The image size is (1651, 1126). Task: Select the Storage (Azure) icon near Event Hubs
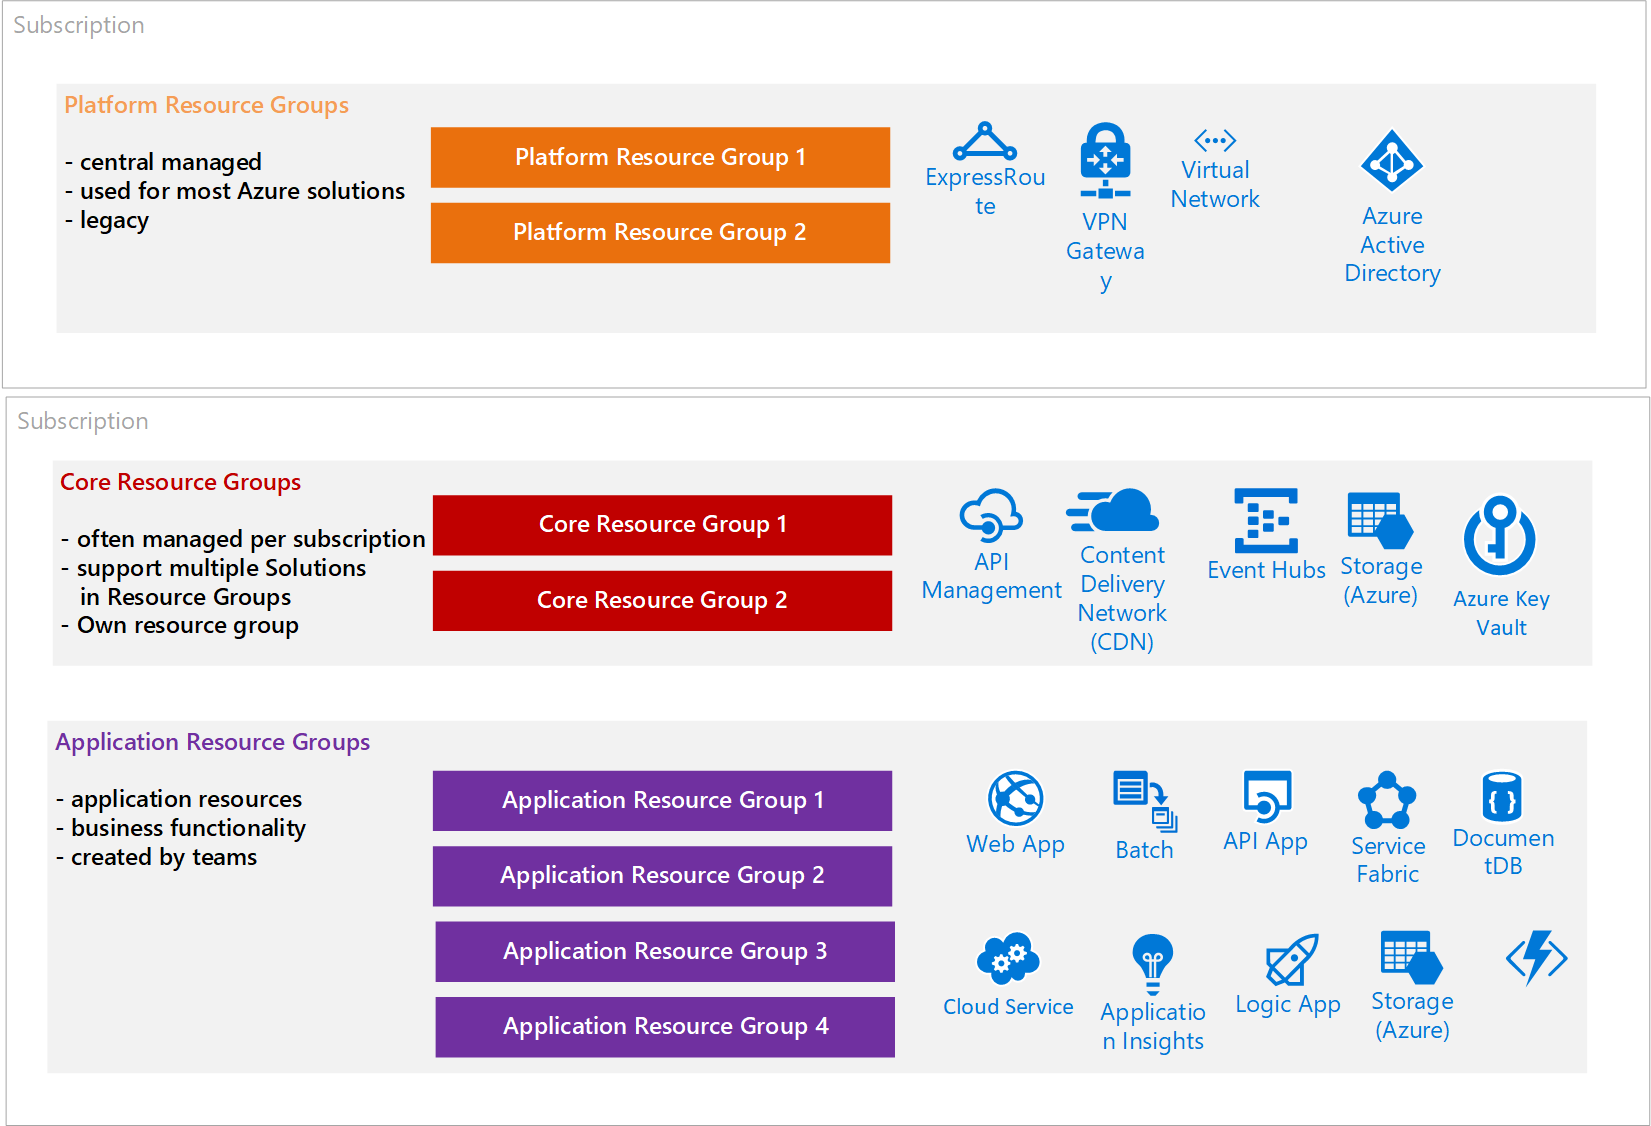[1379, 520]
